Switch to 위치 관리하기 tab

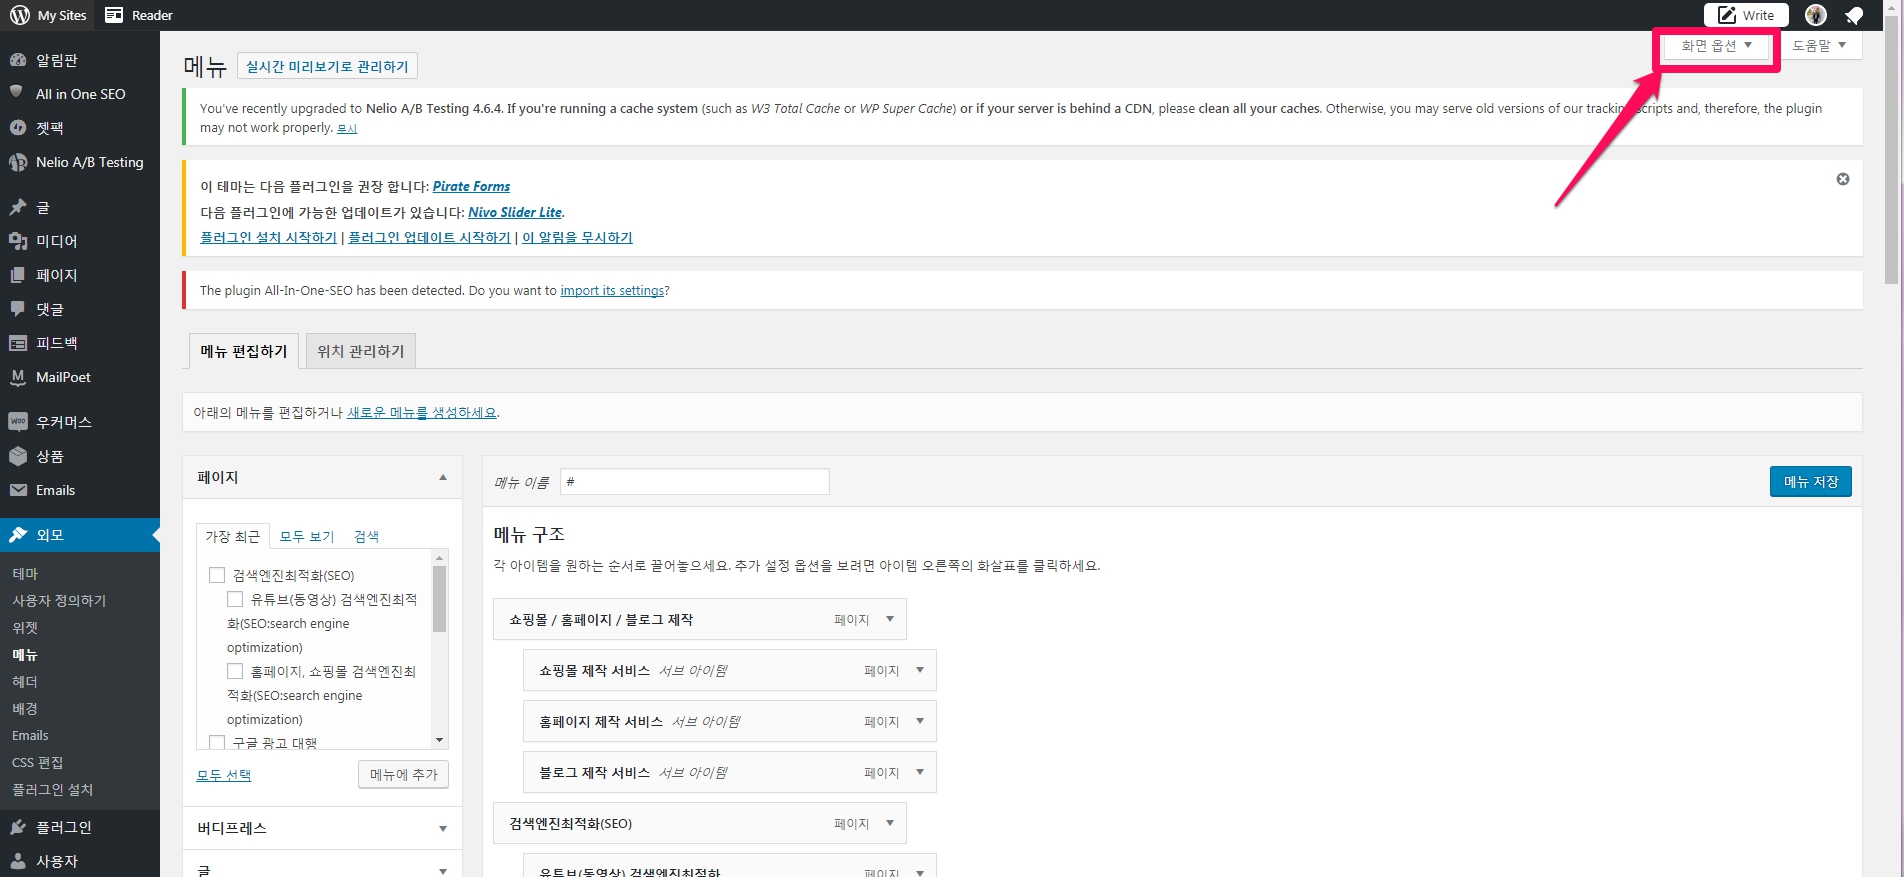click(361, 351)
